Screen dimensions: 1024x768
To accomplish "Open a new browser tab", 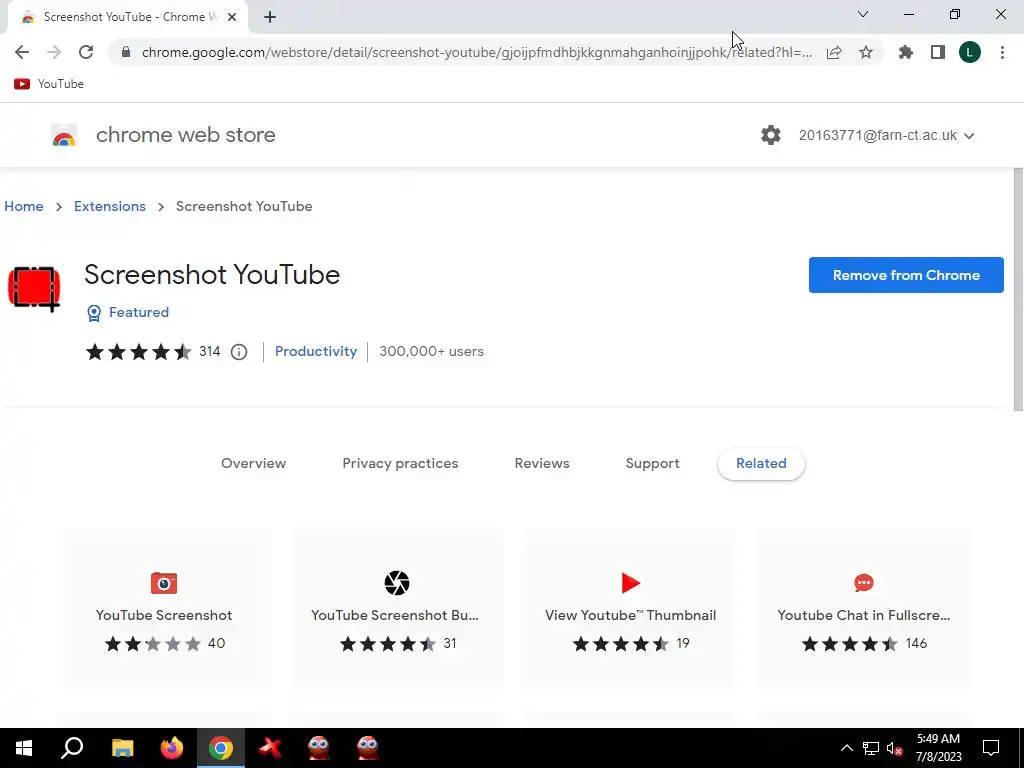I will pos(270,18).
